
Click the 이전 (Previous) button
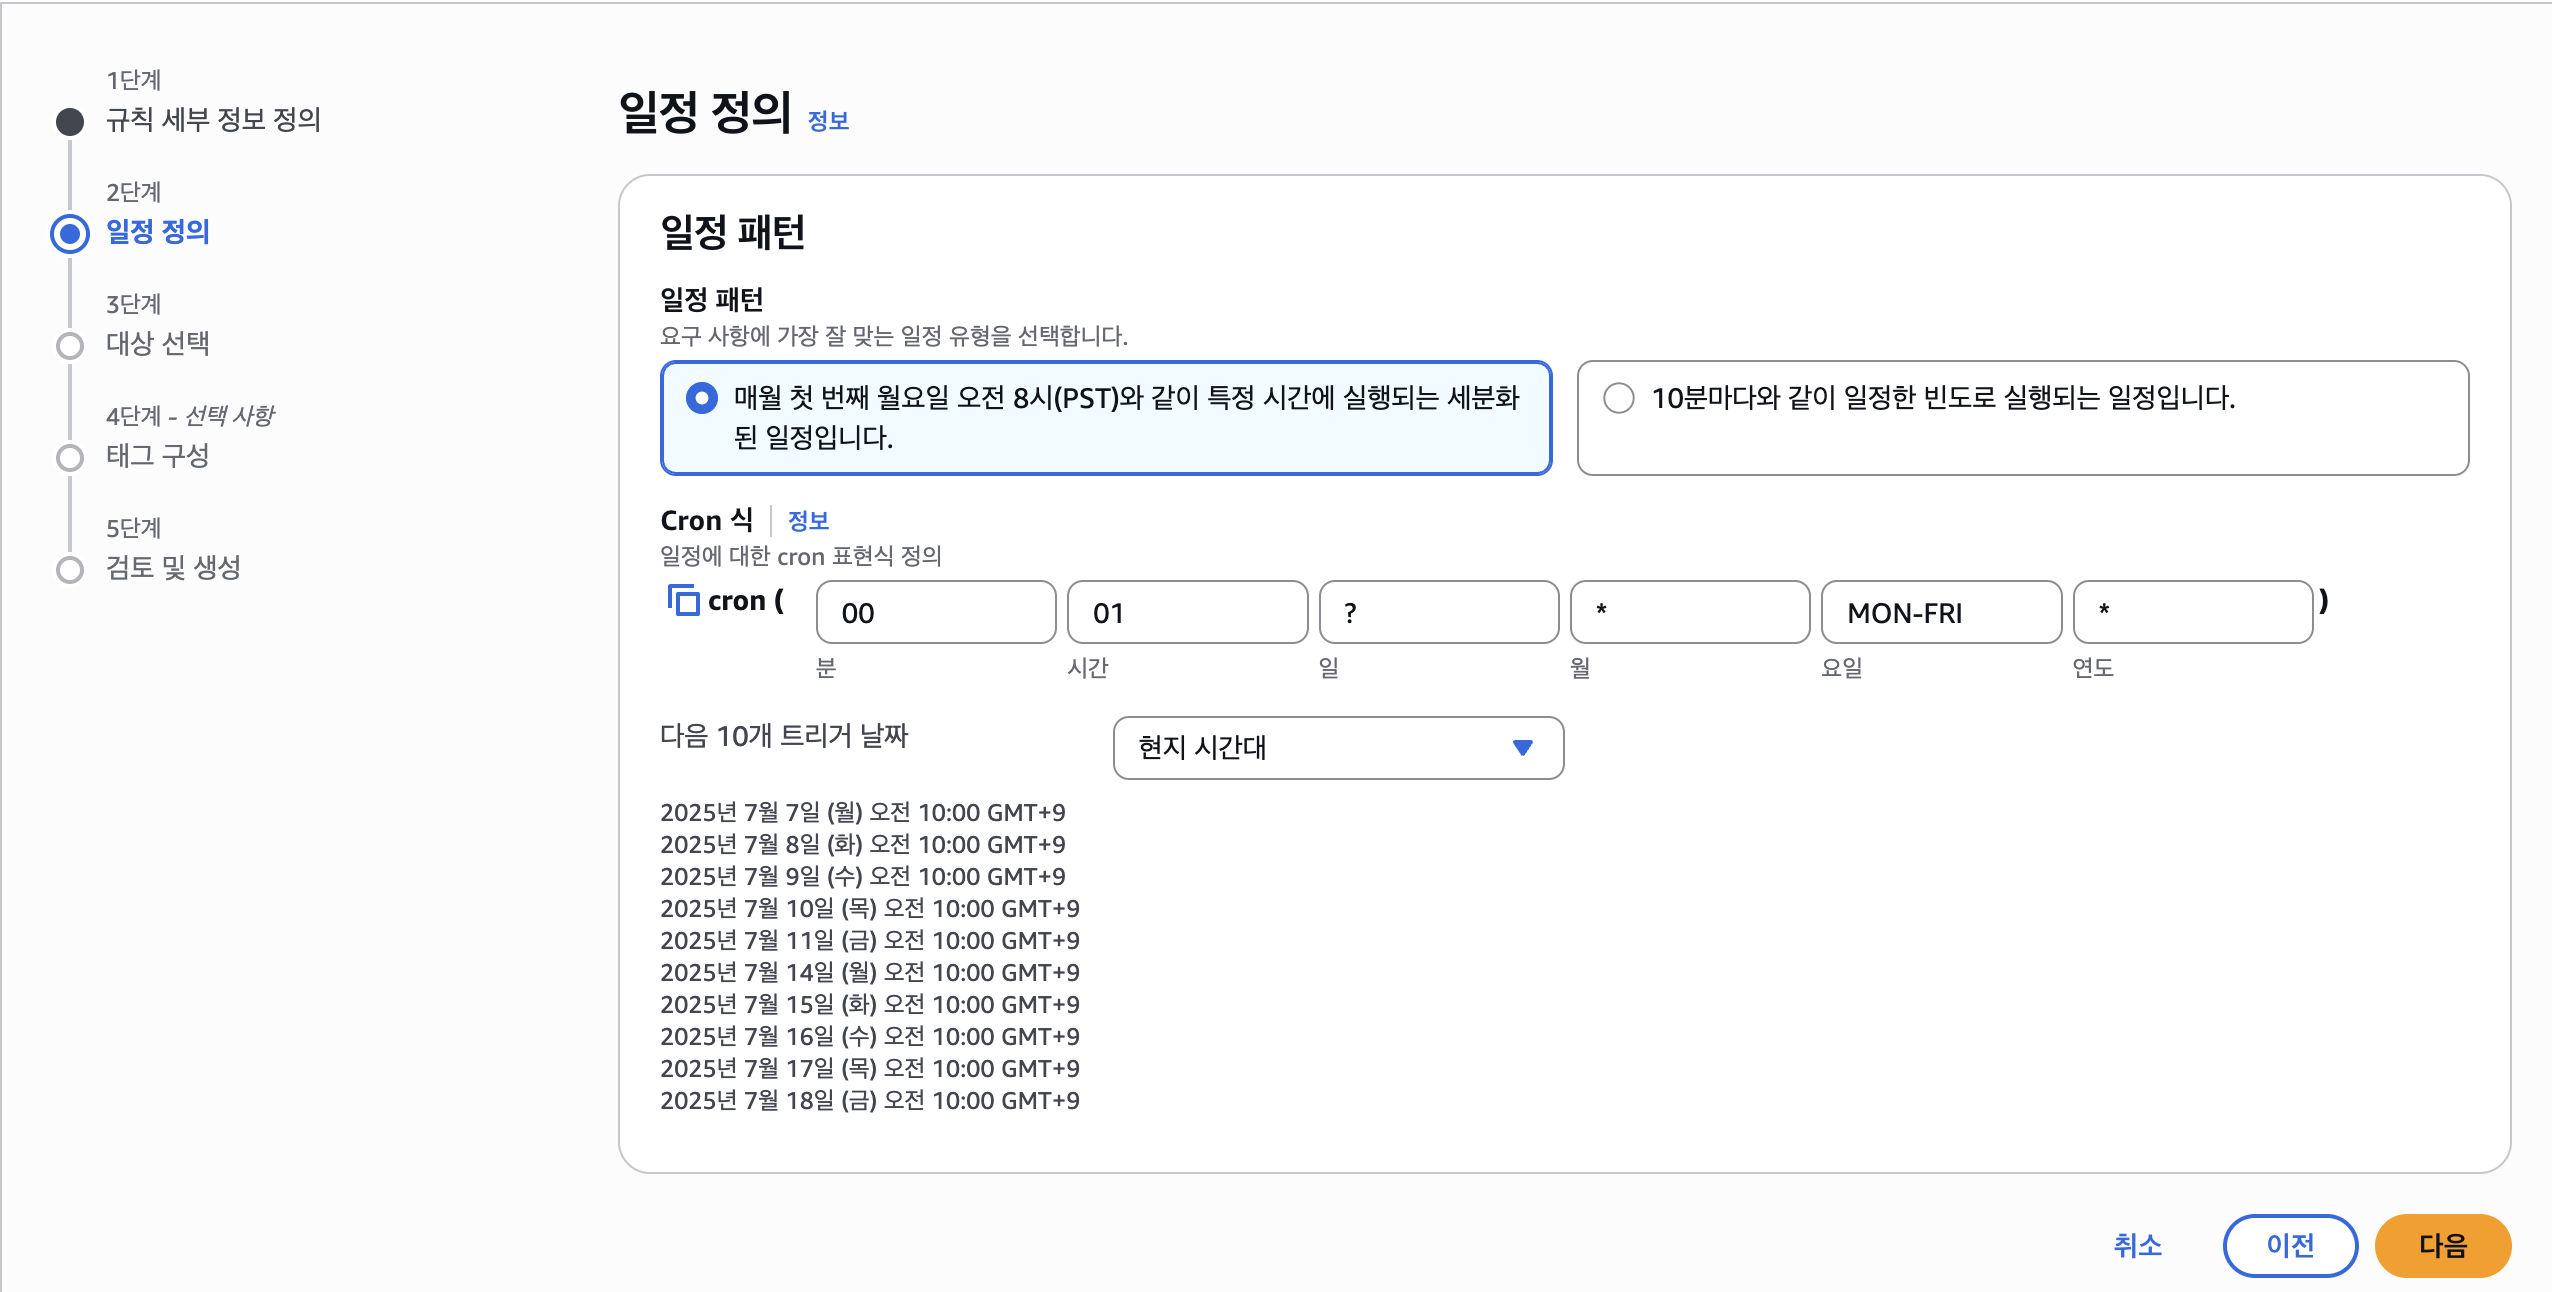tap(2290, 1245)
